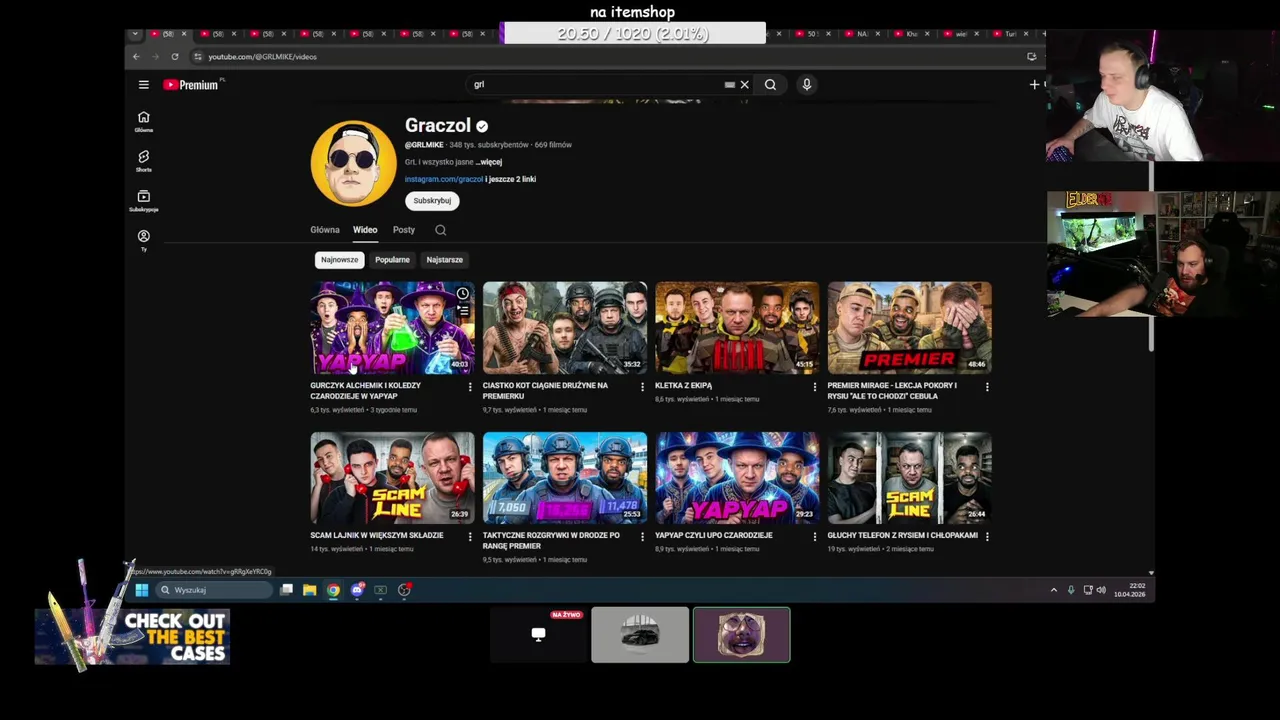This screenshot has width=1280, height=720.
Task: Go back with the browser back arrow
Action: 137,57
